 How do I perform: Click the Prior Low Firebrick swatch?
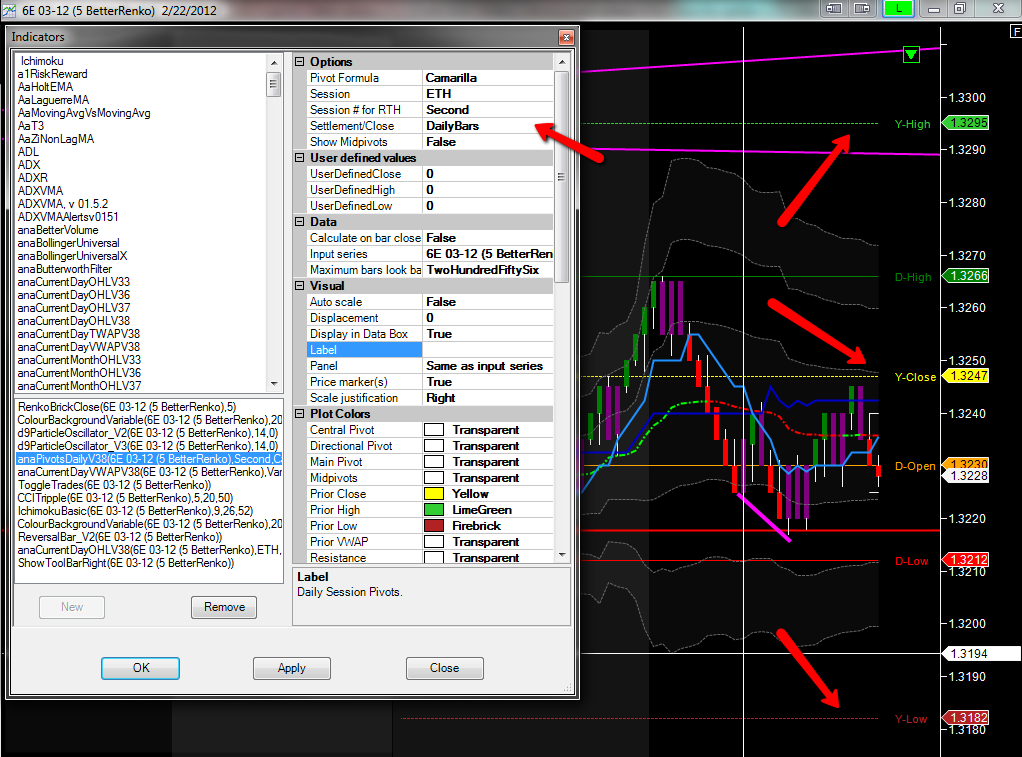click(434, 526)
